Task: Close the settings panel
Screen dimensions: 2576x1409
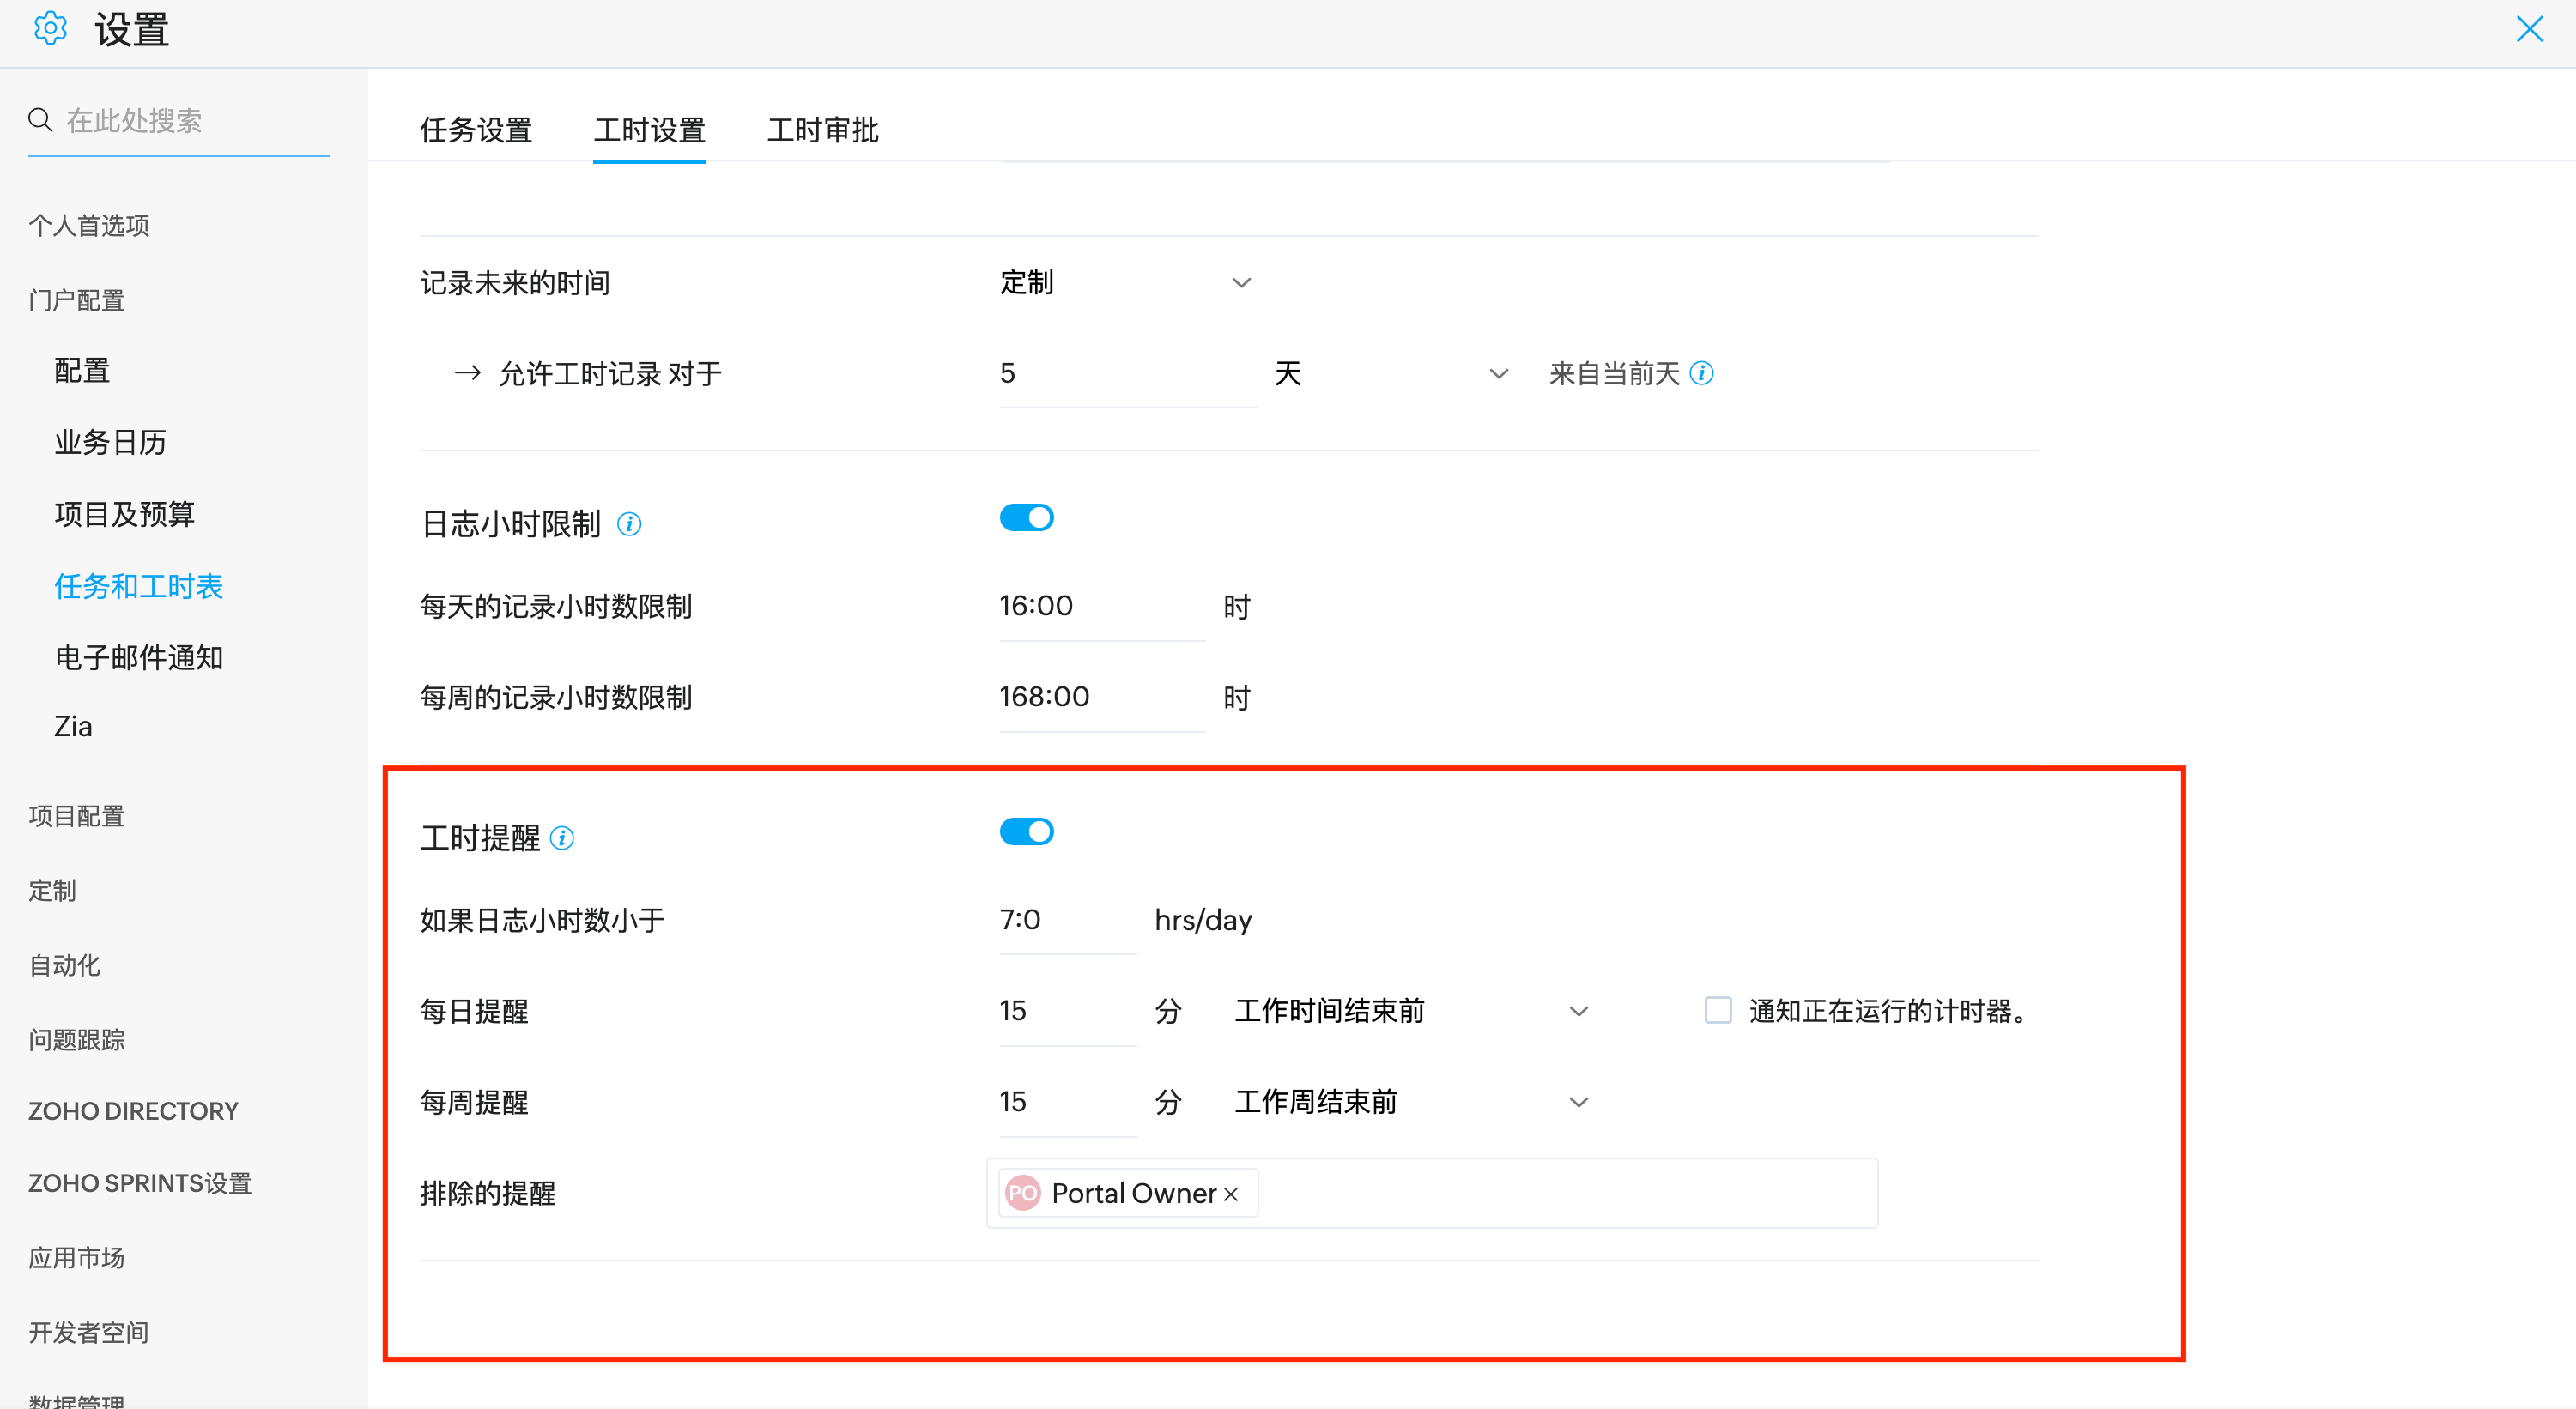Action: 2529,29
